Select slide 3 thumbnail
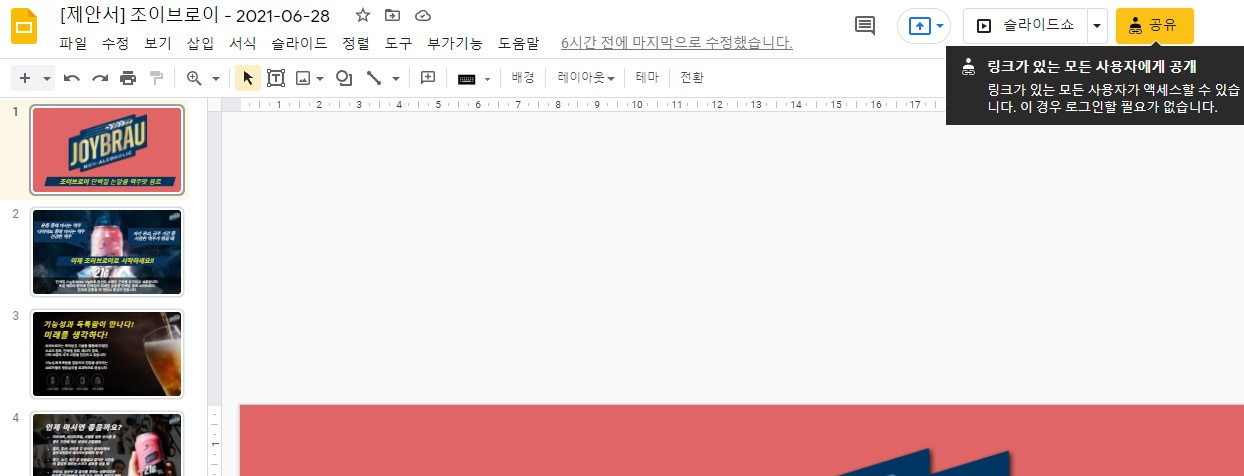This screenshot has width=1244, height=476. (107, 354)
